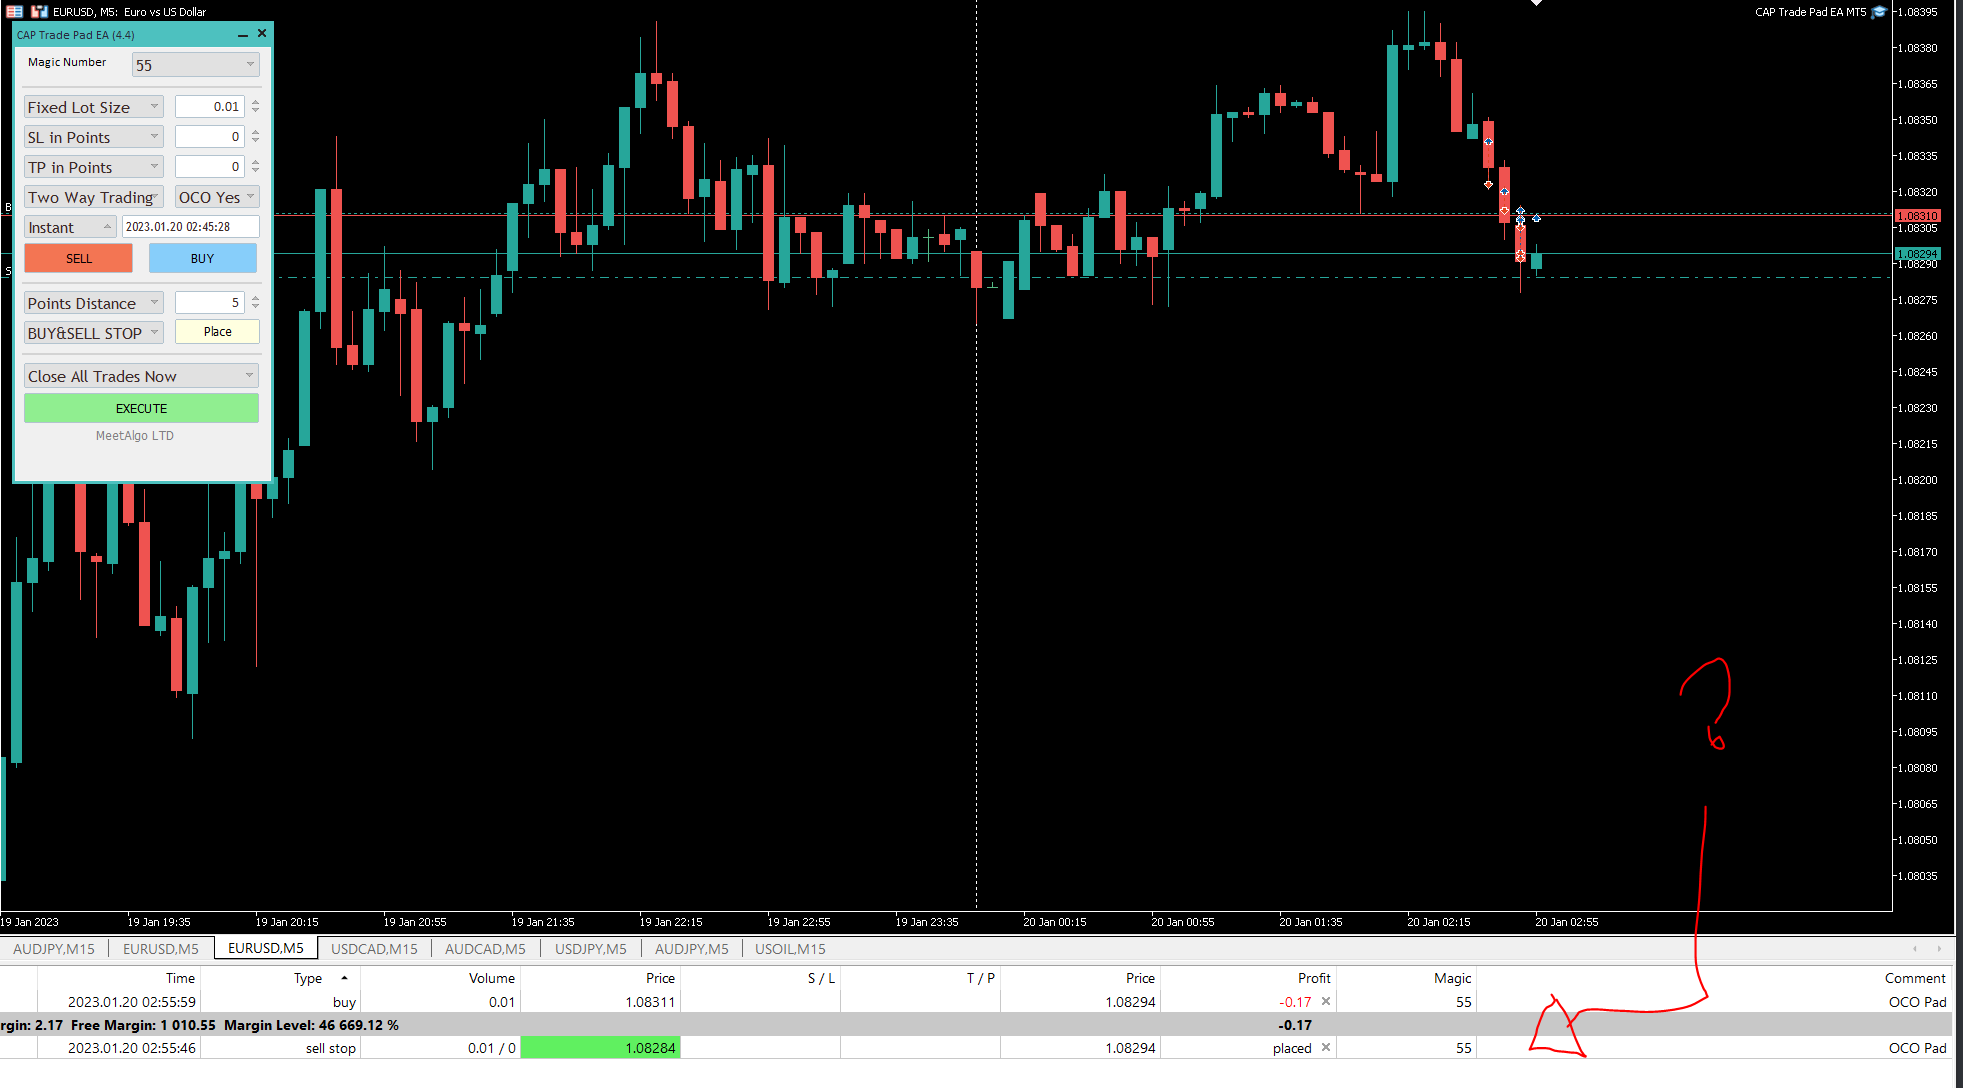The height and width of the screenshot is (1088, 1963).
Task: Minimize the CAP Trade Pad panel
Action: (x=243, y=35)
